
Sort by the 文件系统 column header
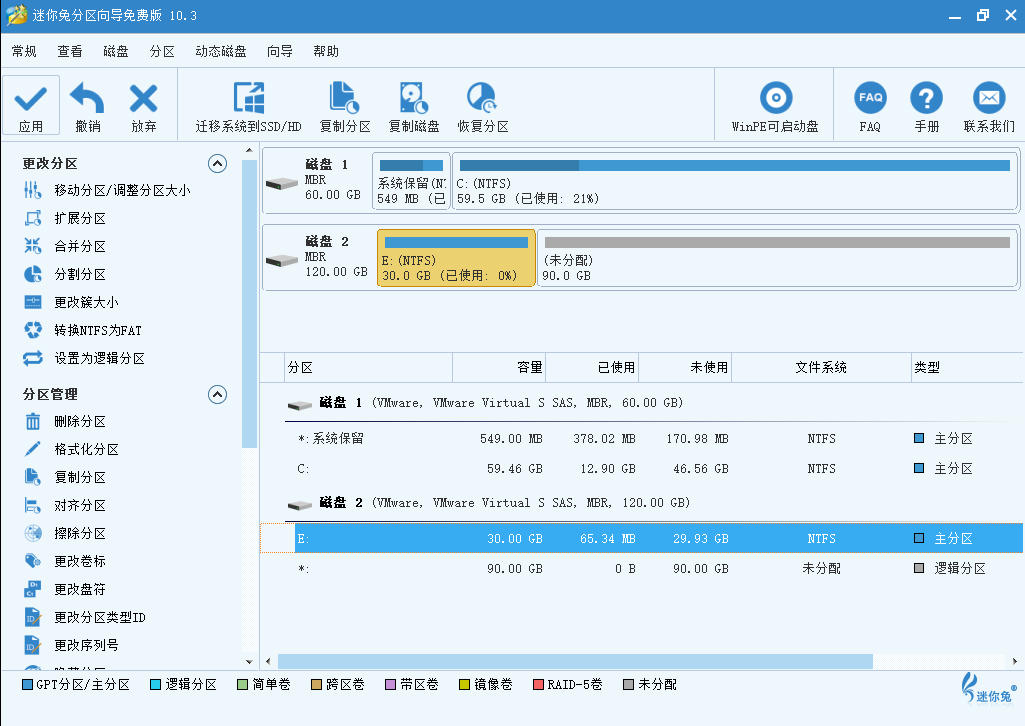pyautogui.click(x=821, y=367)
